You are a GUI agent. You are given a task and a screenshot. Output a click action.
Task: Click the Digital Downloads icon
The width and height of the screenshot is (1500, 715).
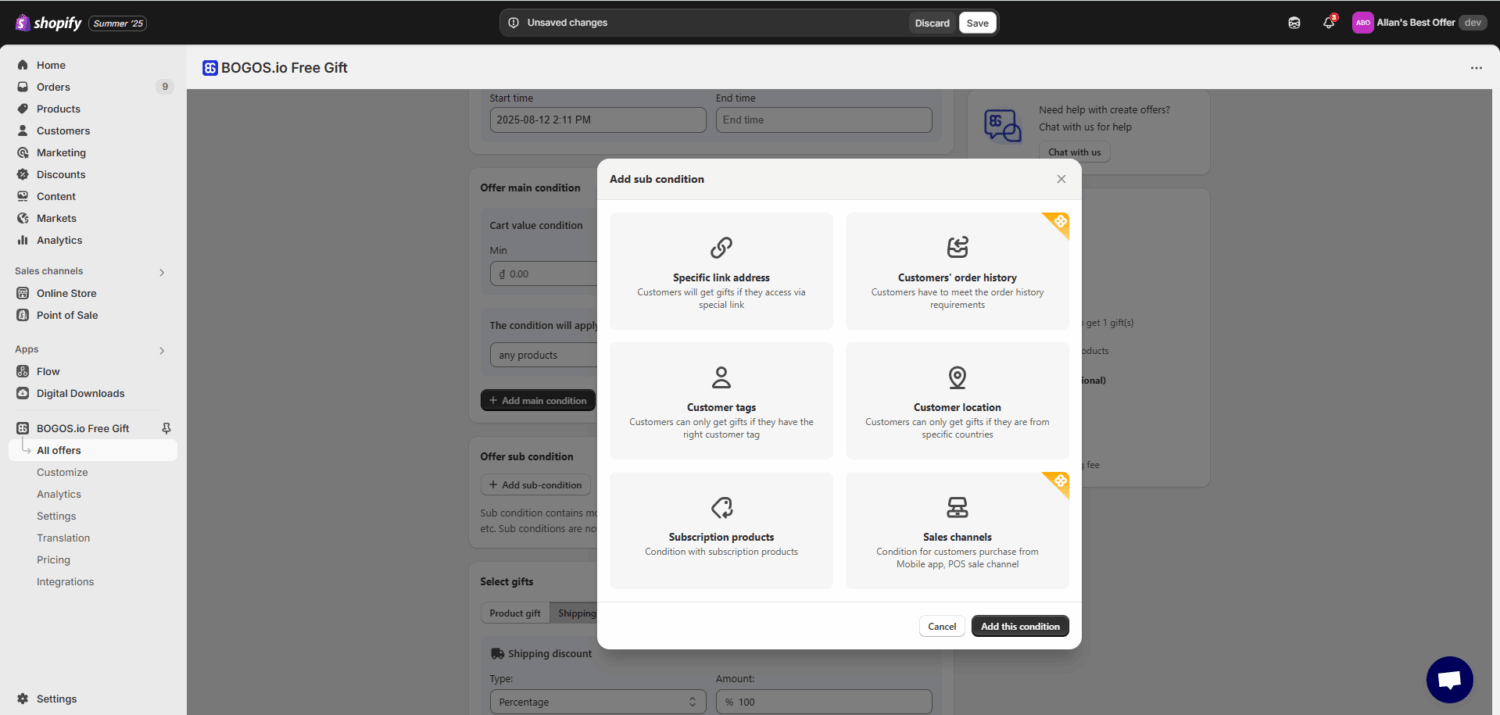(23, 393)
